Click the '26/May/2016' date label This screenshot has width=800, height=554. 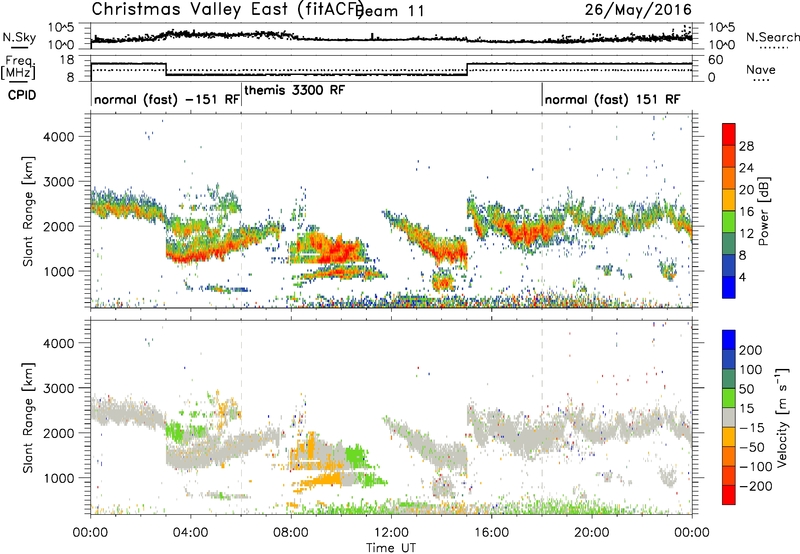[x=638, y=10]
